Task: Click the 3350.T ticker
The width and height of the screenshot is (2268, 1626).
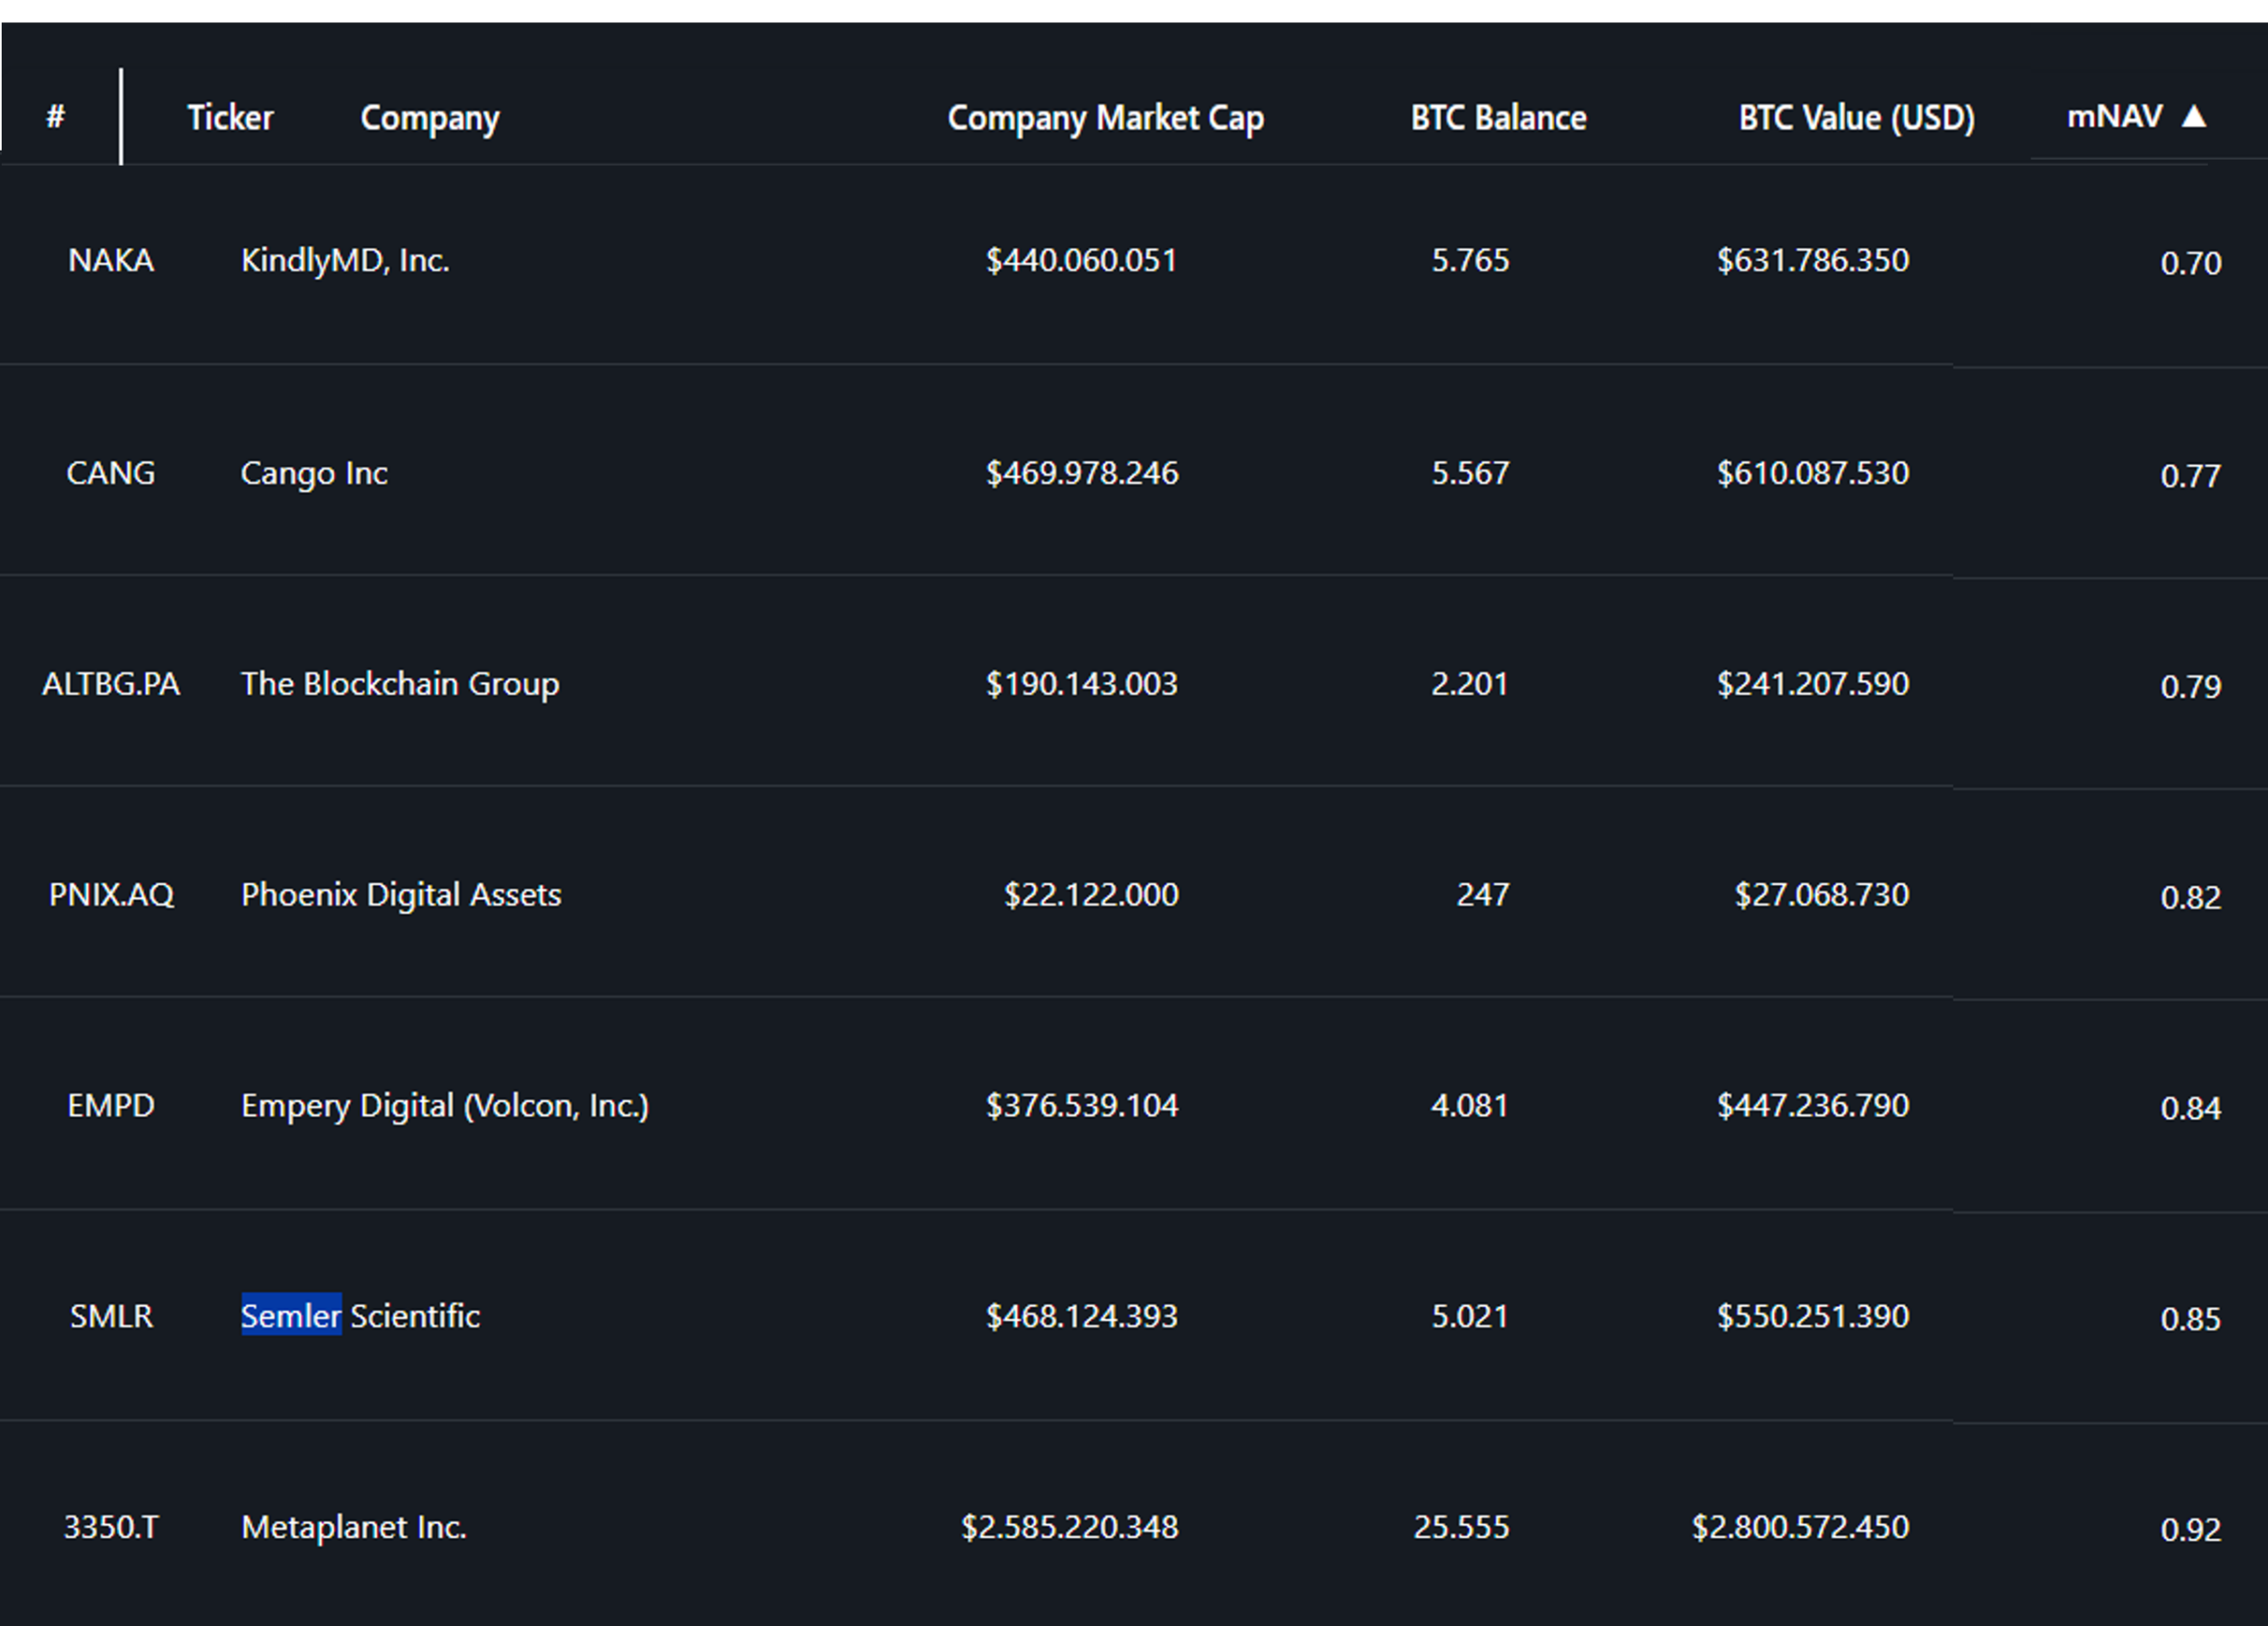Action: tap(110, 1527)
